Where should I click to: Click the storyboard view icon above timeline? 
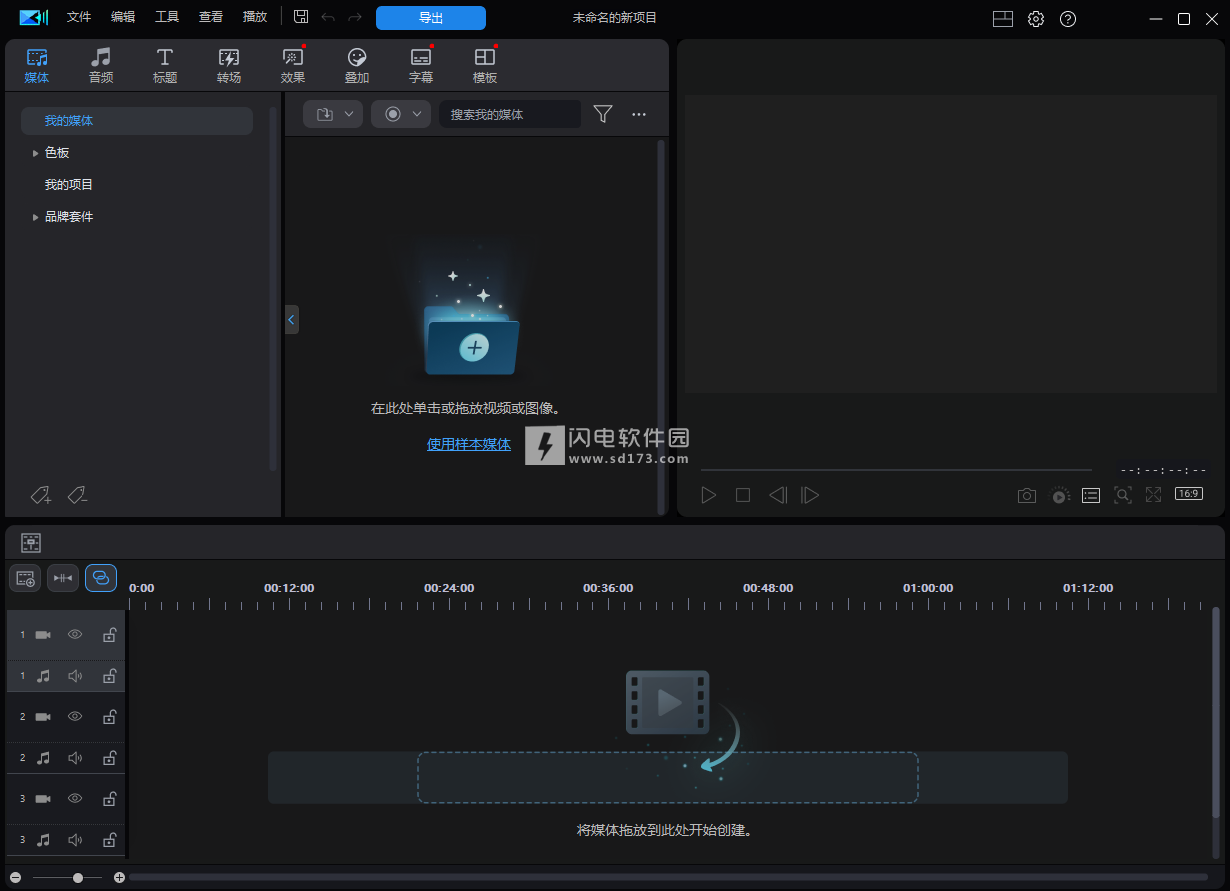pos(31,543)
